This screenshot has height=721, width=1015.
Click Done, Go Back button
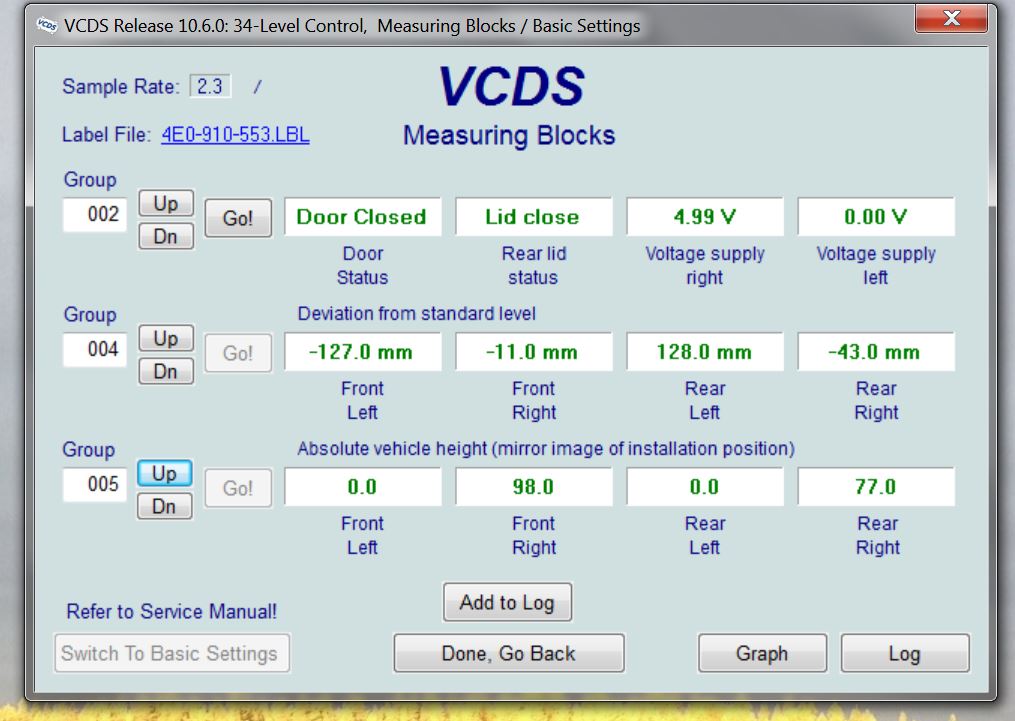click(508, 654)
